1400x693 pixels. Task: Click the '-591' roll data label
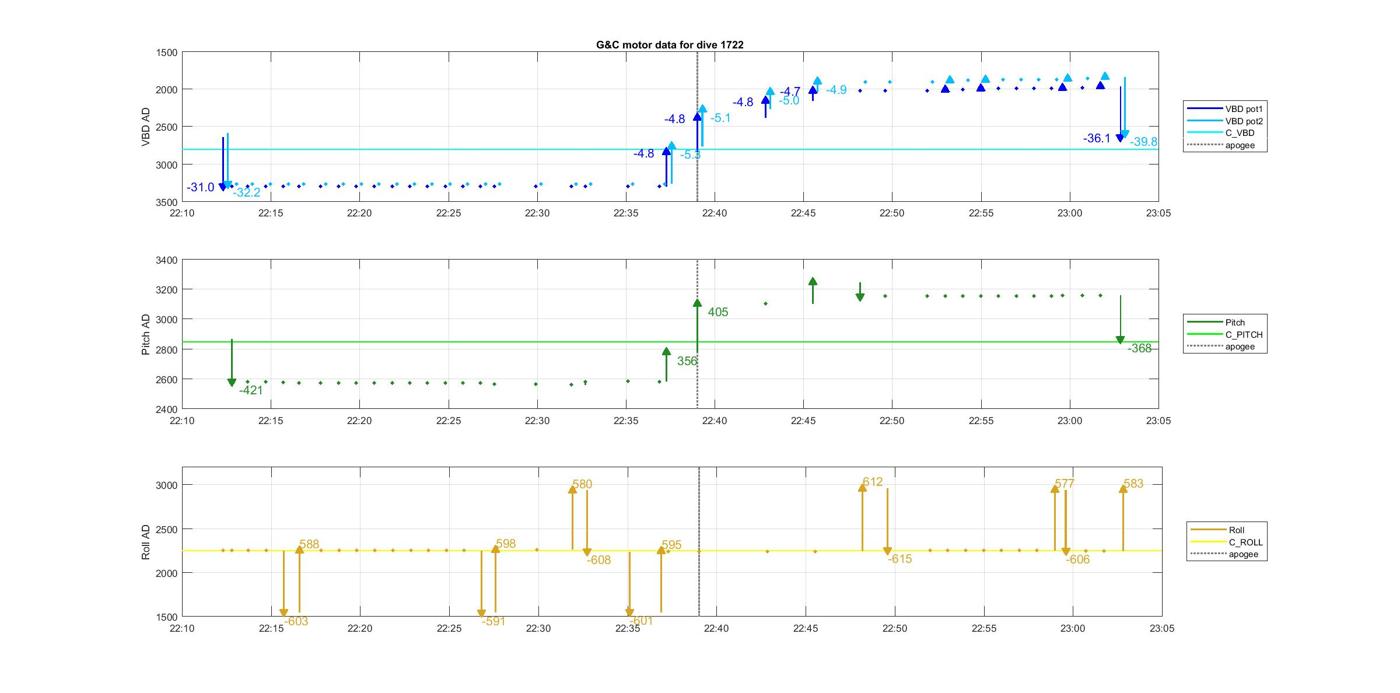click(x=493, y=622)
